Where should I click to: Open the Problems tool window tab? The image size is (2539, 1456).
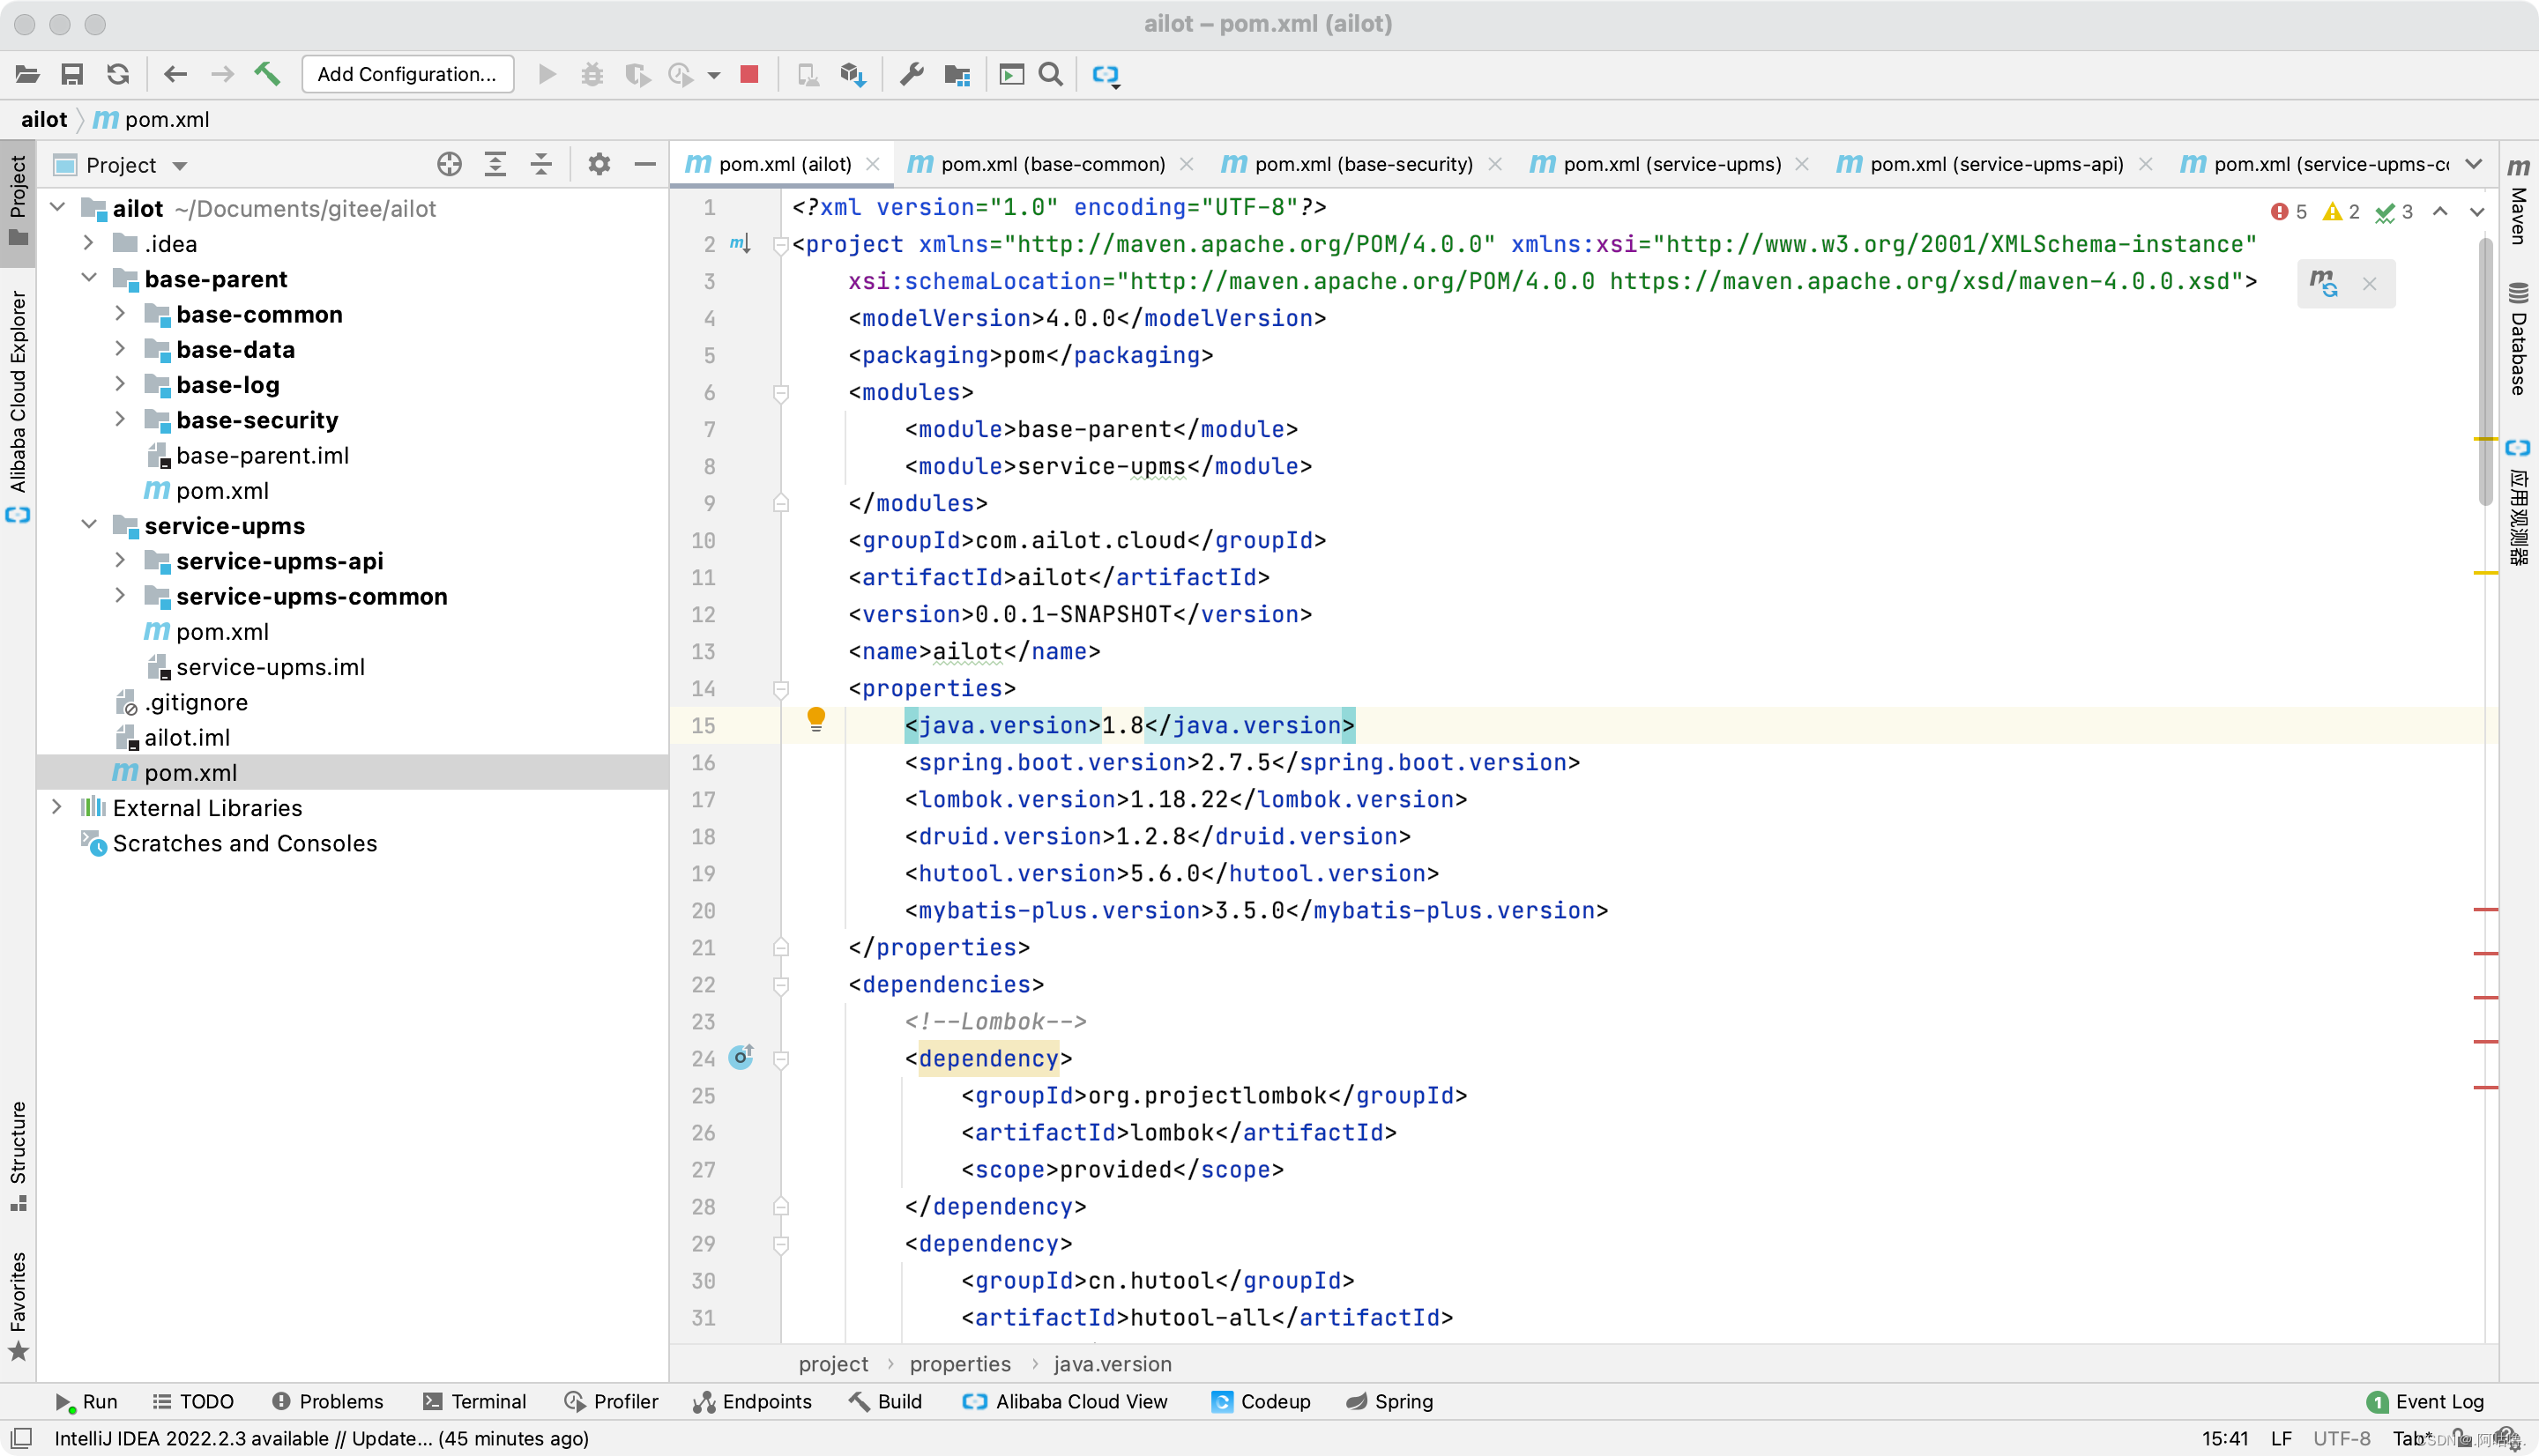[x=328, y=1401]
